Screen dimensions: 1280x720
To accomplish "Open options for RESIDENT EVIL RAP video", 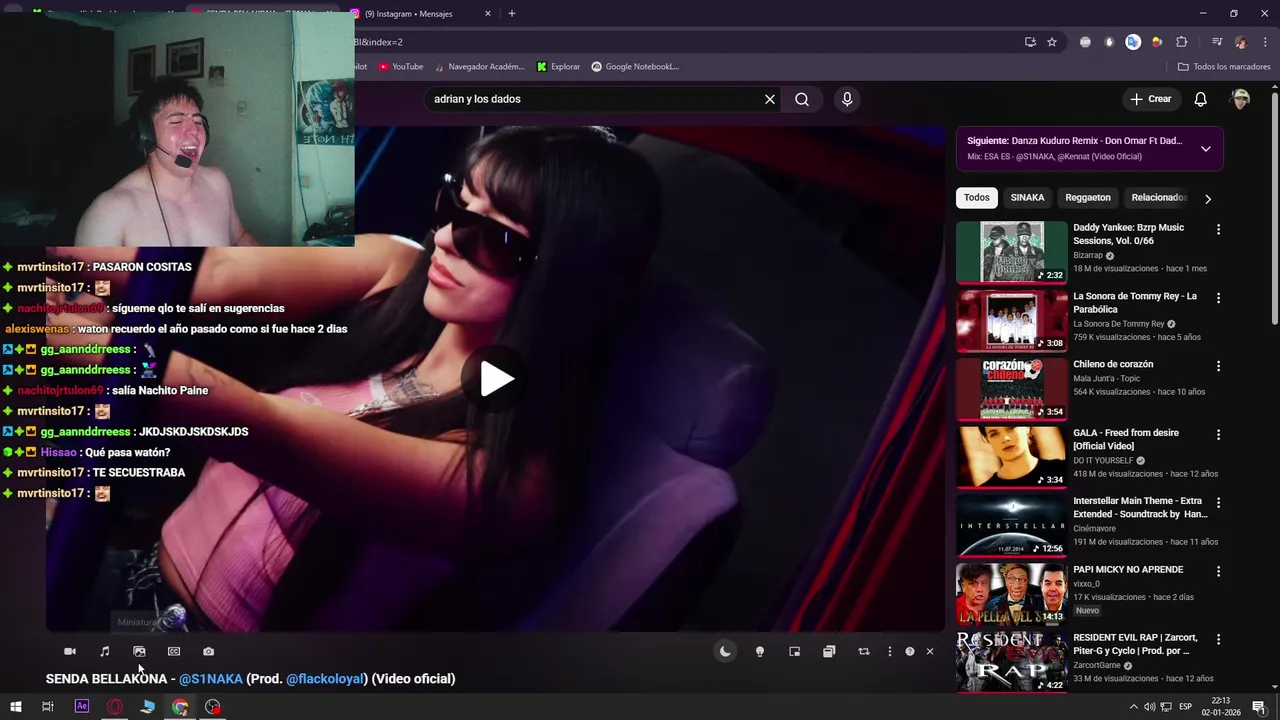I will pos(1218,640).
